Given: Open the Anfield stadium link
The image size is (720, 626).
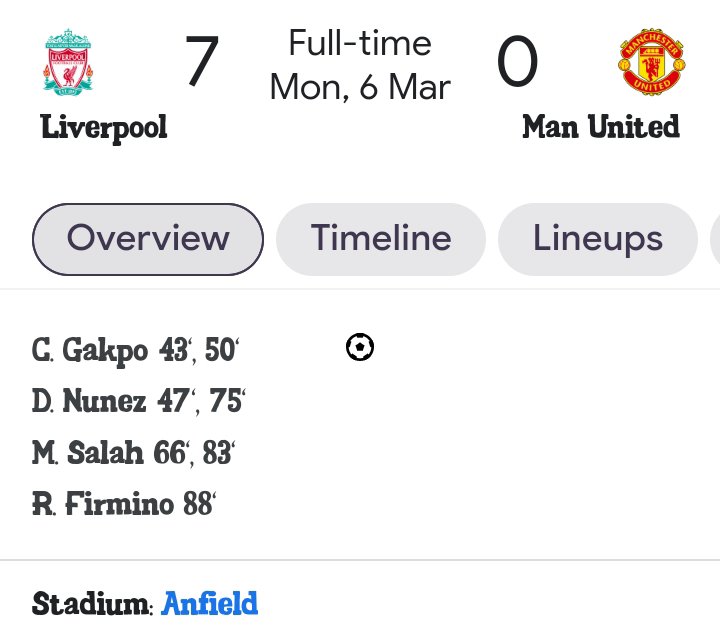Looking at the screenshot, I should 210,604.
